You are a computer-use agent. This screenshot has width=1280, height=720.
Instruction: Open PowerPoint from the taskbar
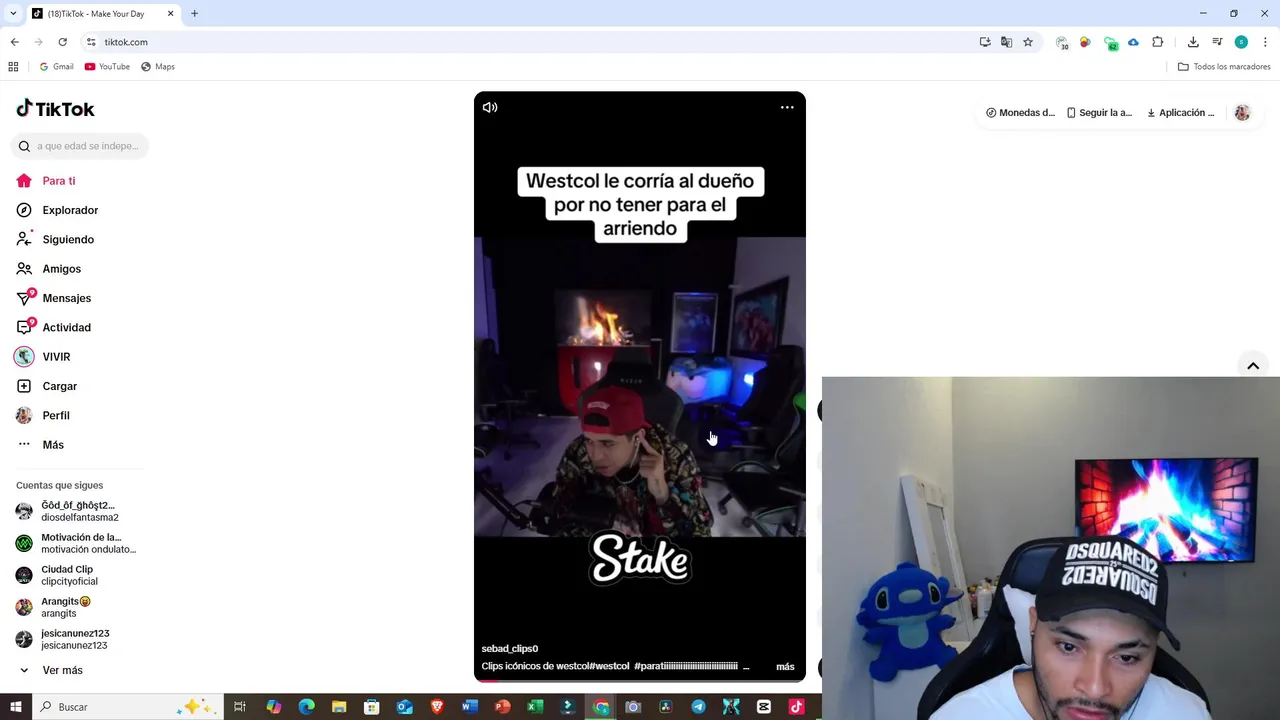click(x=502, y=707)
